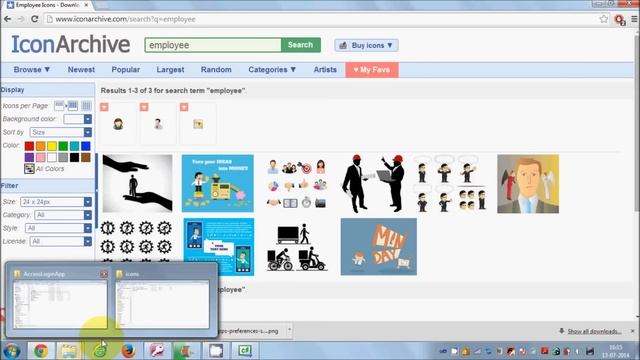This screenshot has height=360, width=640.
Task: Filter by the black color swatch
Action: tap(74, 157)
